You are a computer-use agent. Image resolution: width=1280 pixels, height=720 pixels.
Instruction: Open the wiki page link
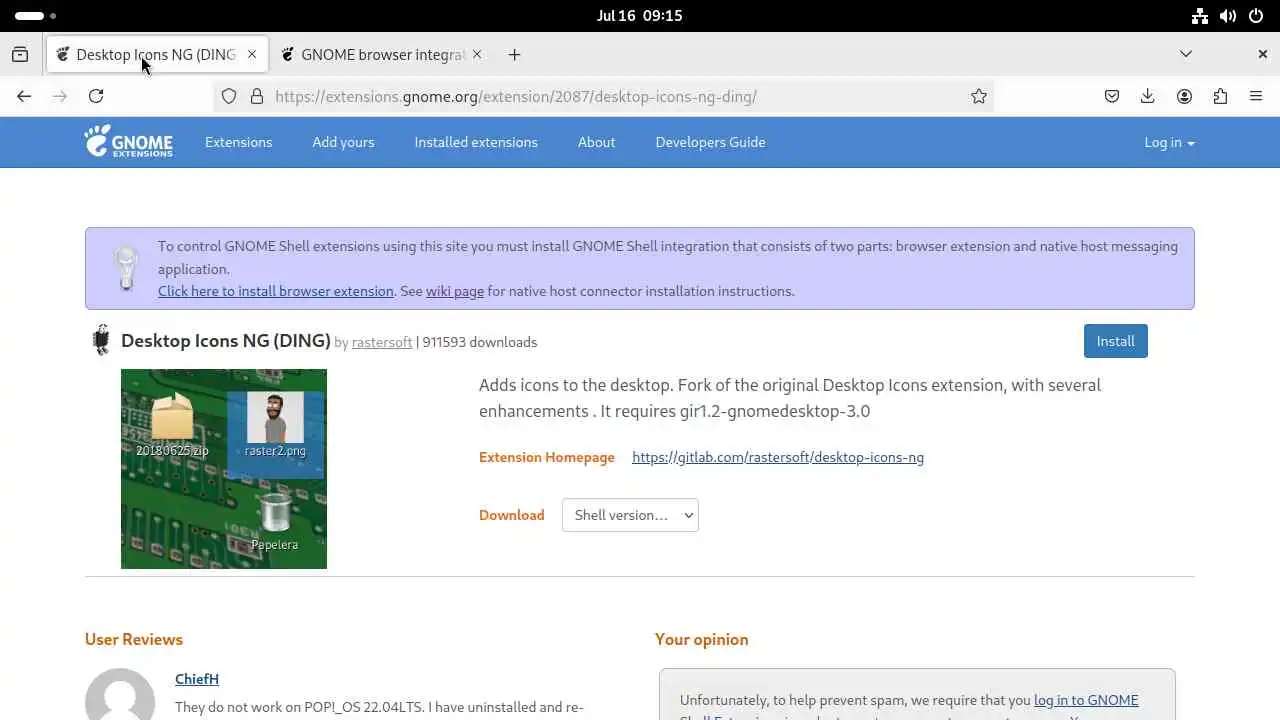pos(455,291)
